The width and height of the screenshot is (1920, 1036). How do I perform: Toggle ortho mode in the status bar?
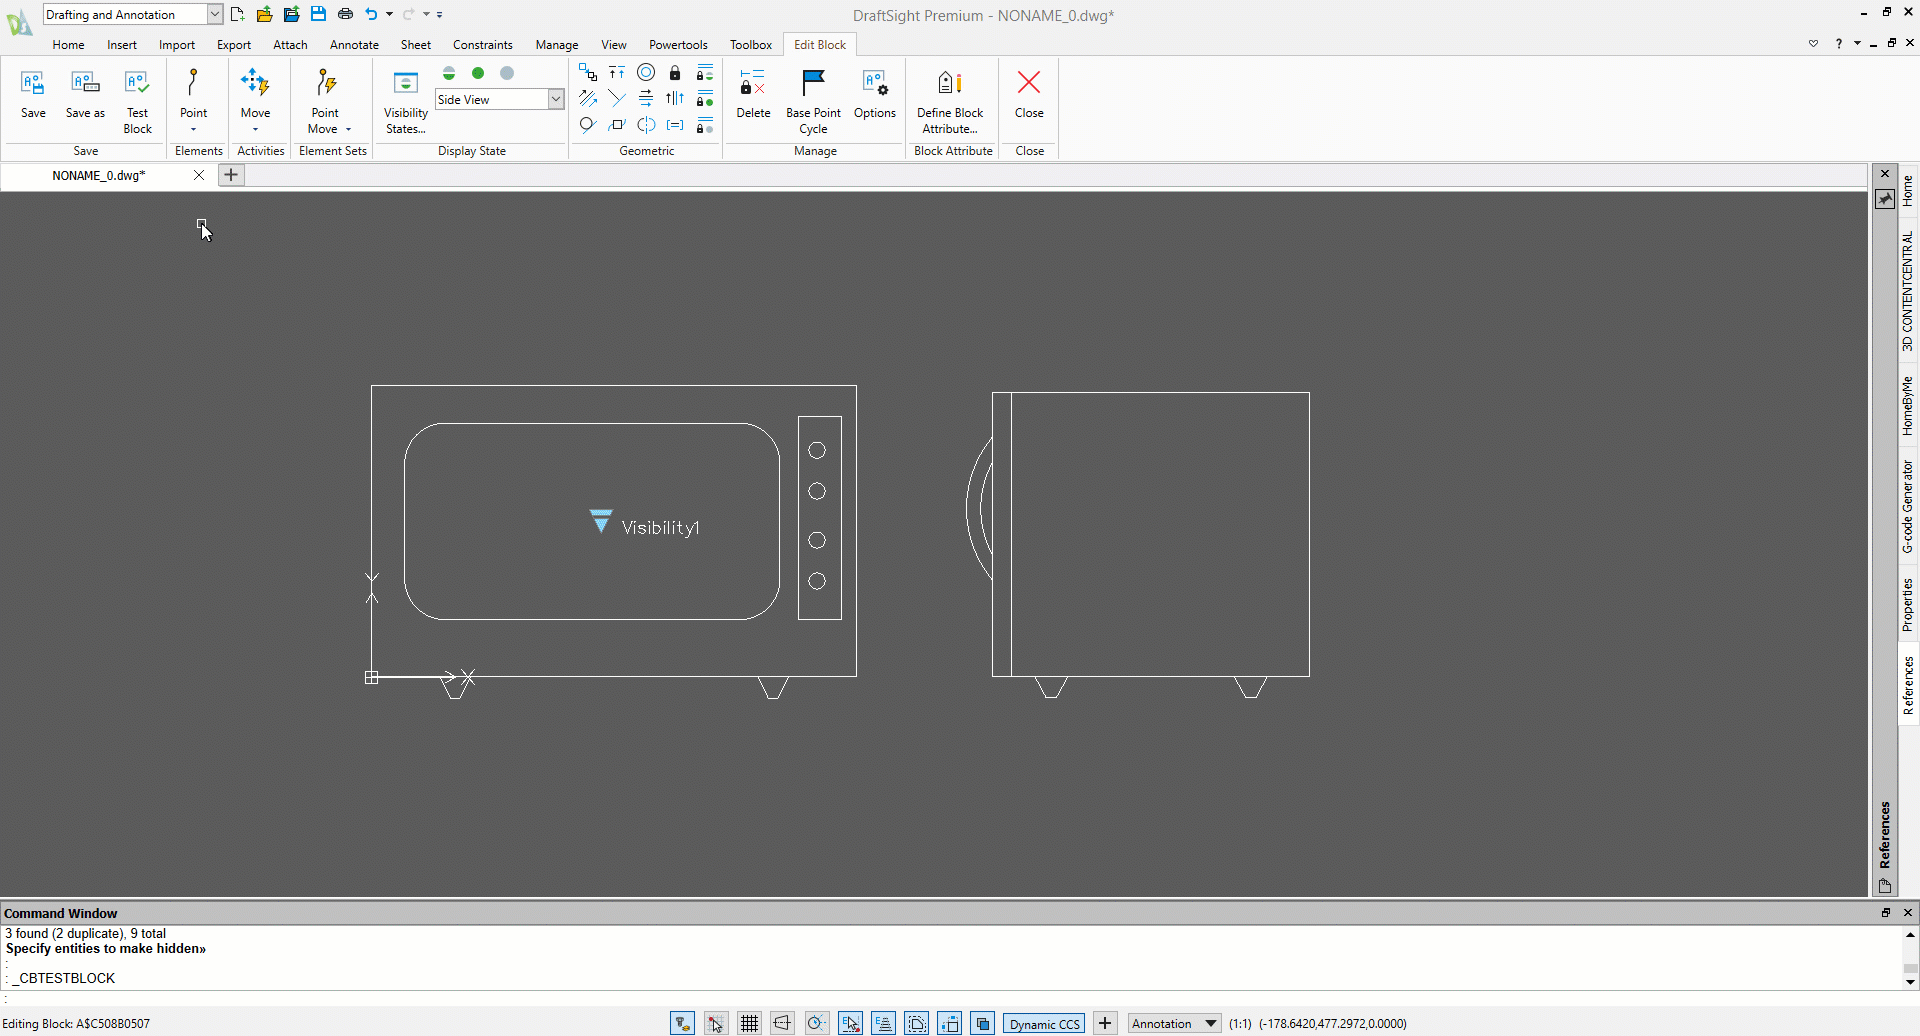click(x=783, y=1023)
